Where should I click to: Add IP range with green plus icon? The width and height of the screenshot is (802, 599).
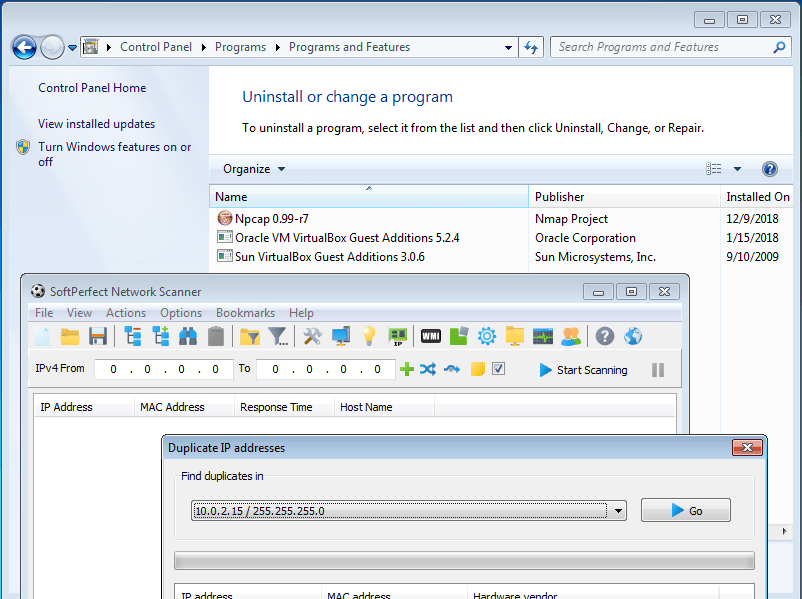(407, 369)
